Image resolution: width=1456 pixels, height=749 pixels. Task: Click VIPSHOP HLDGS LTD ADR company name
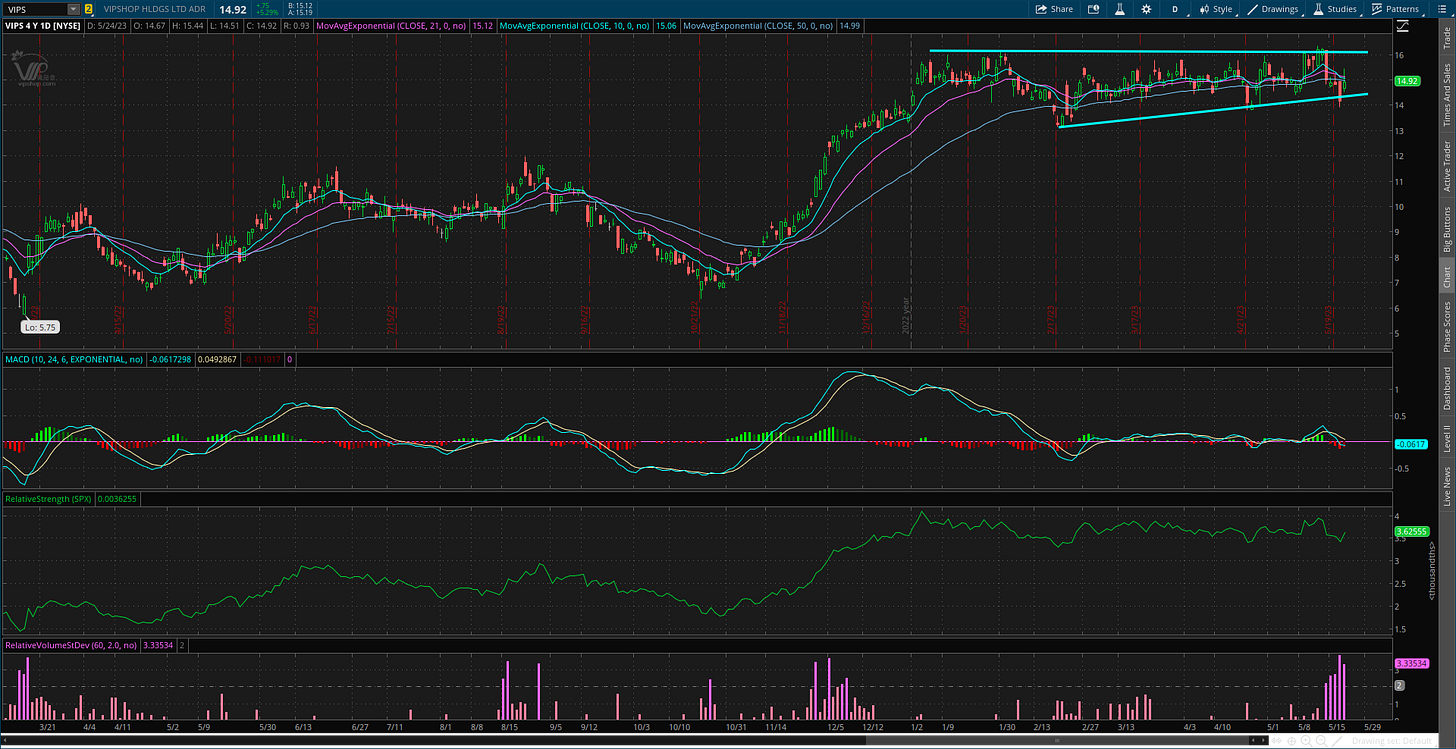pyautogui.click(x=154, y=9)
